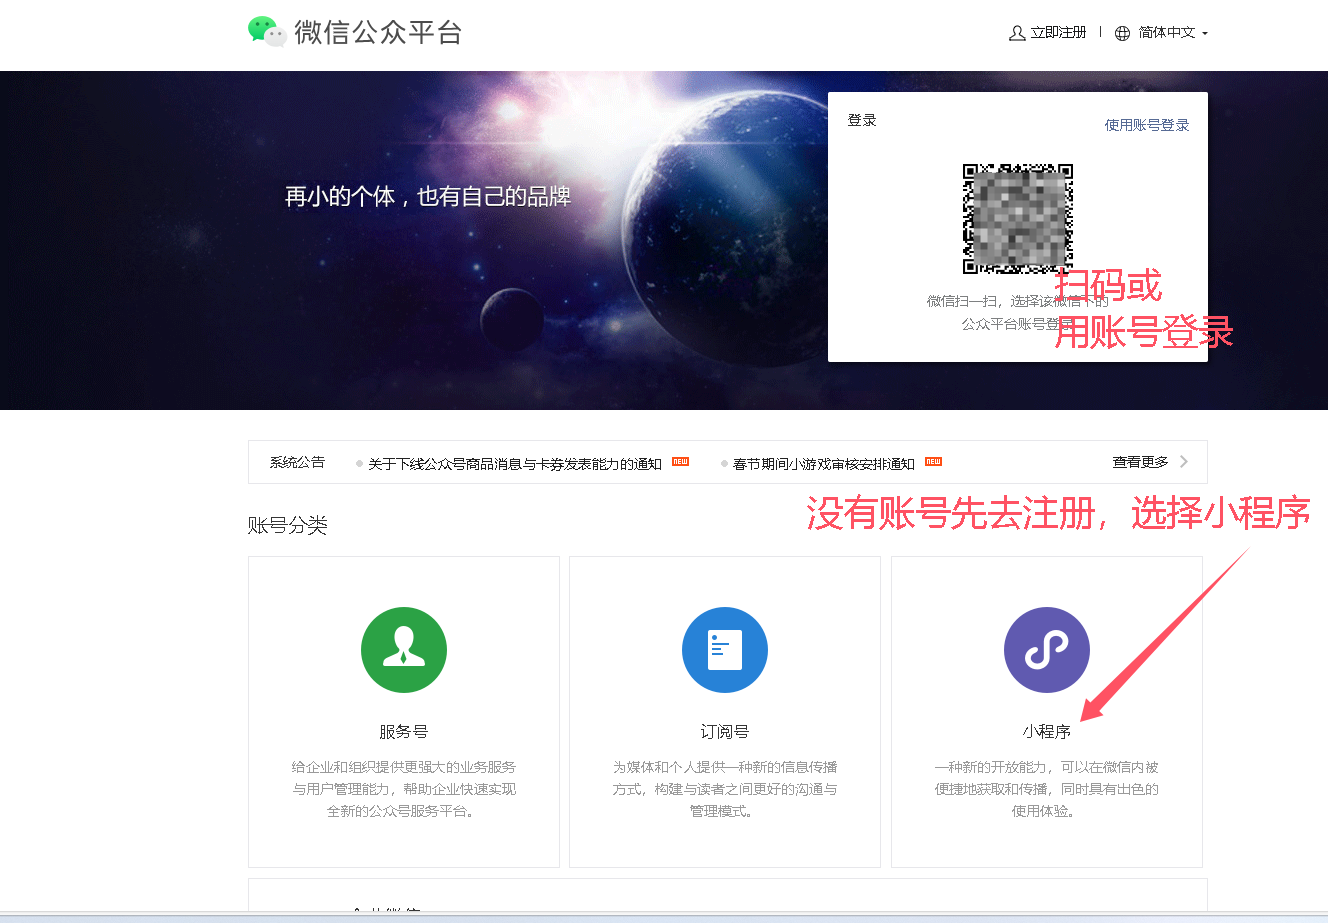The width and height of the screenshot is (1328, 923).
Task: Click the purple 小程序 mini program icon
Action: (x=1047, y=650)
